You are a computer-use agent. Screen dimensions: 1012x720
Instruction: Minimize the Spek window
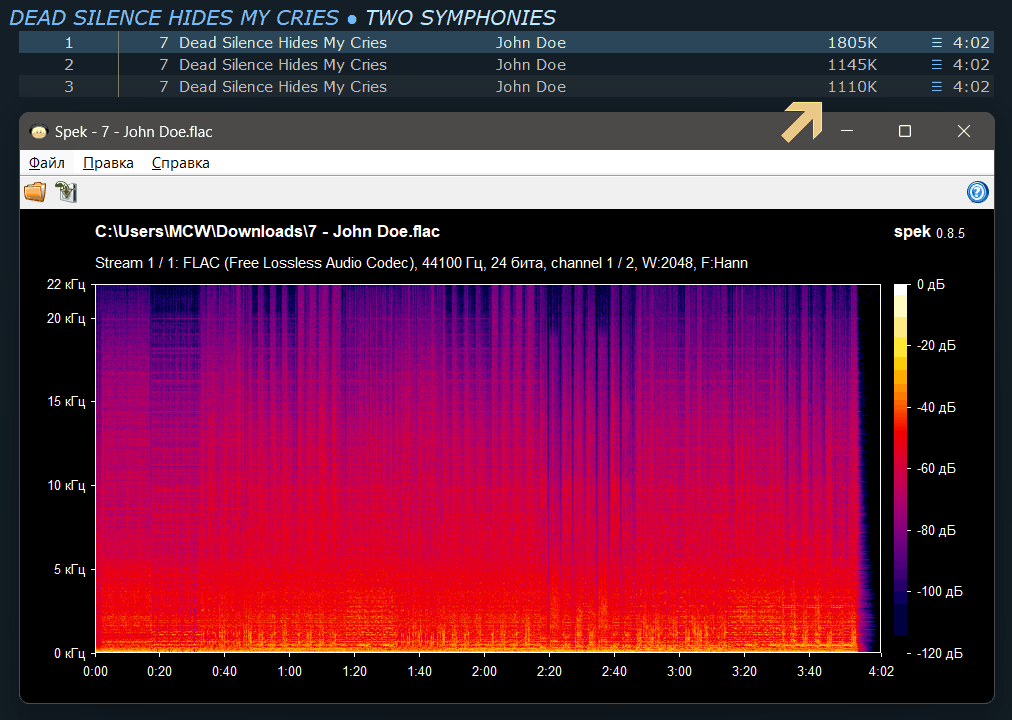click(x=846, y=132)
